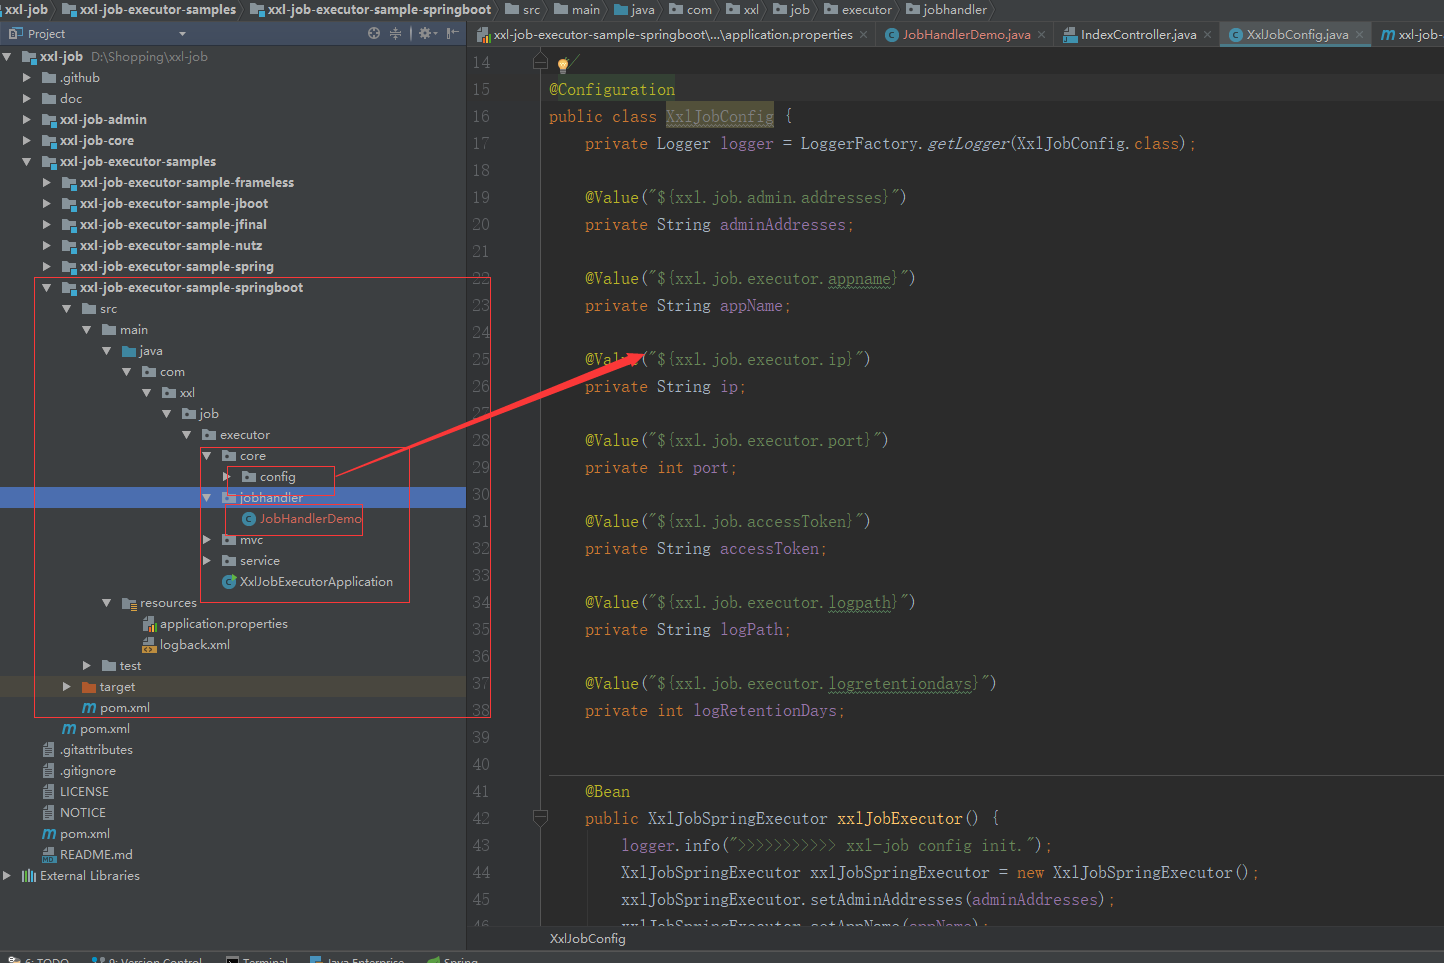This screenshot has width=1444, height=963.
Task: Close the XxlJobConfig.java editor tab
Action: [x=1360, y=35]
